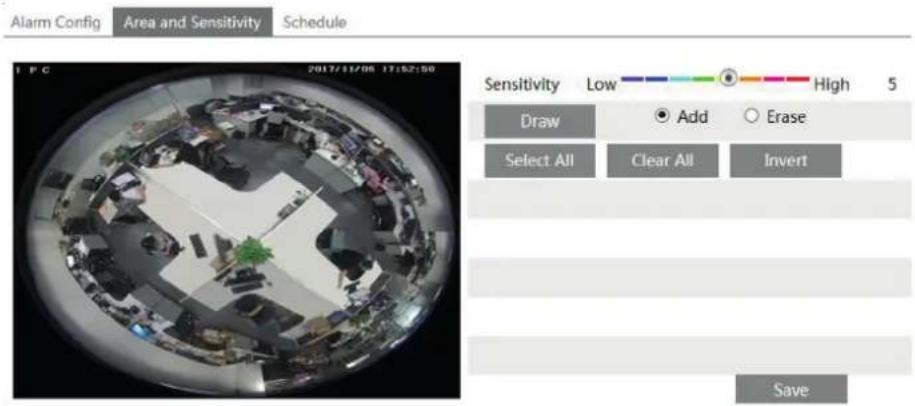Image resolution: width=915 pixels, height=406 pixels.
Task: Open the Alarm Config tab
Action: click(x=55, y=23)
